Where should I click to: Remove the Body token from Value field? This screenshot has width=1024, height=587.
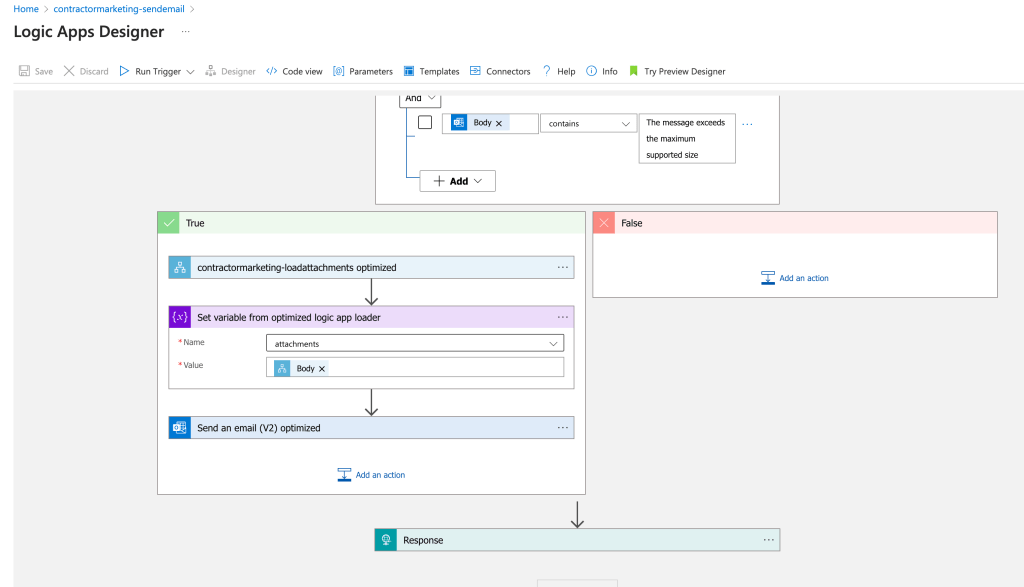click(322, 369)
